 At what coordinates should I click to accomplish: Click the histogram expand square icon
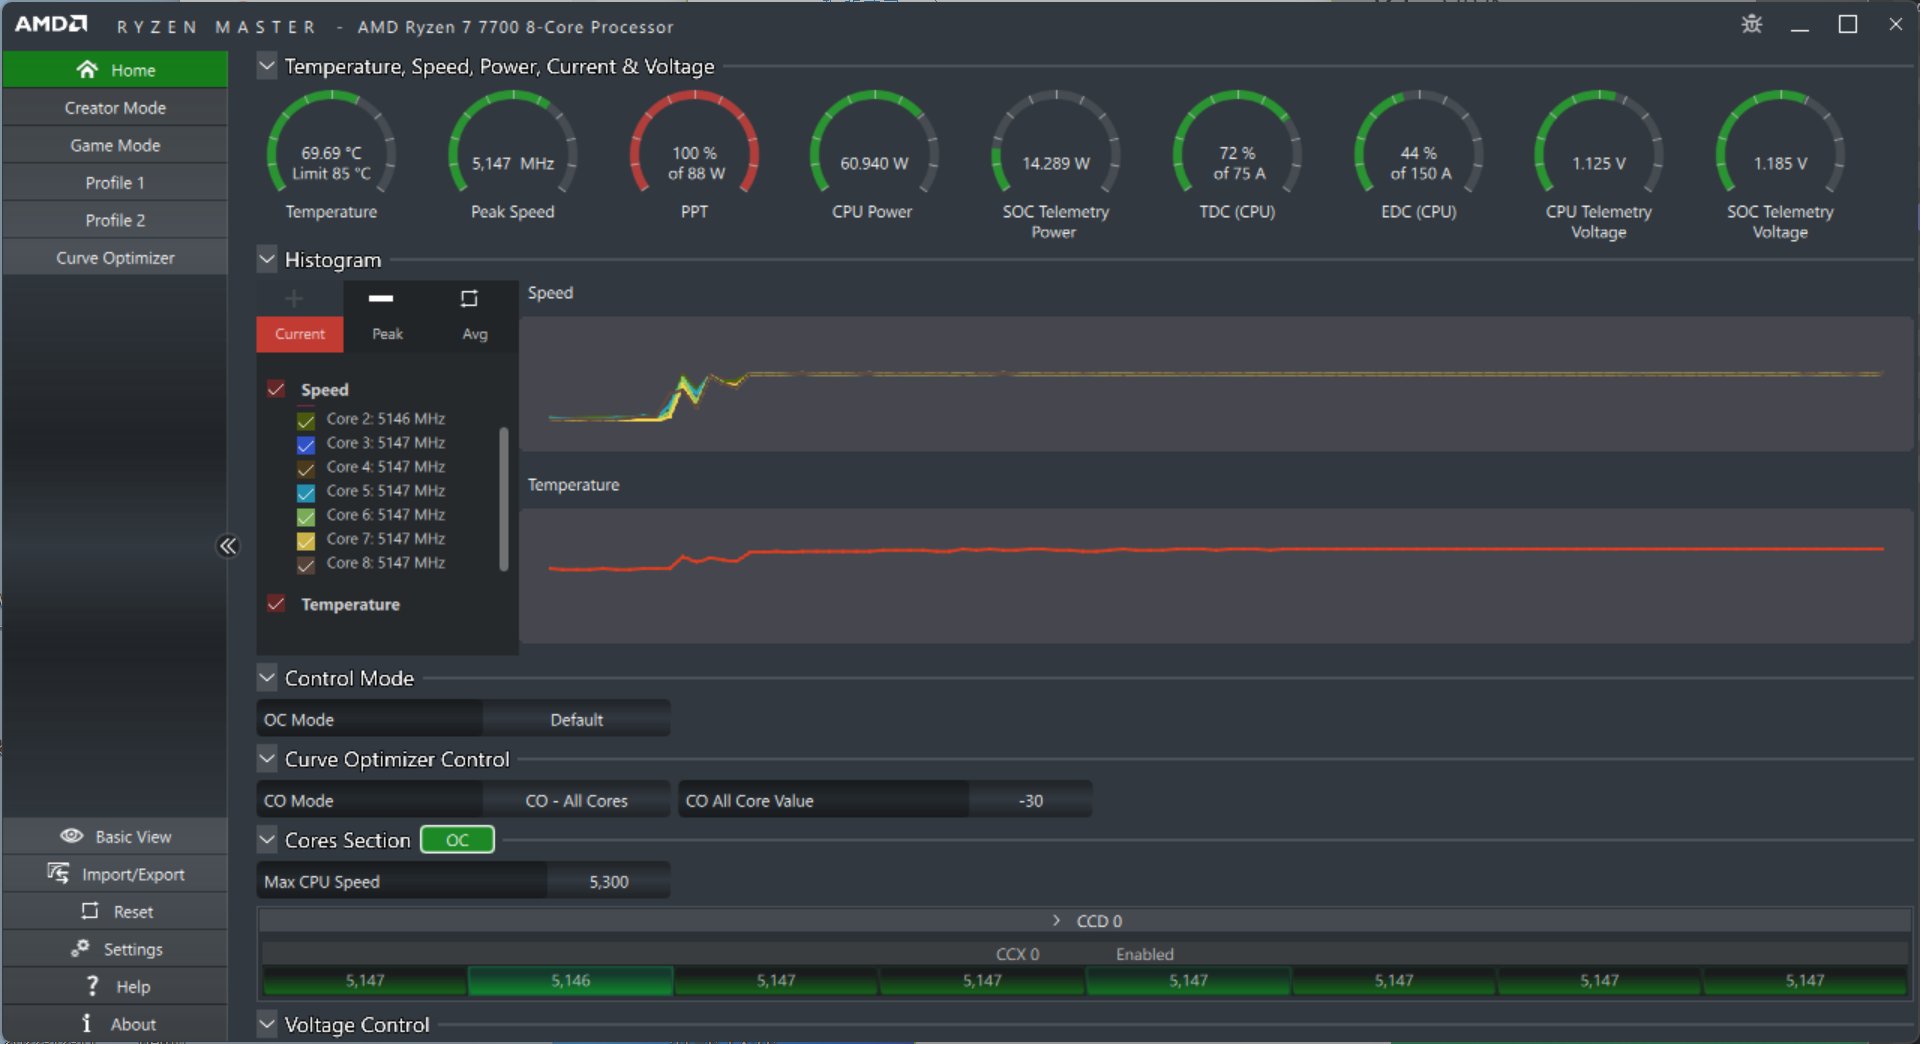coord(469,298)
